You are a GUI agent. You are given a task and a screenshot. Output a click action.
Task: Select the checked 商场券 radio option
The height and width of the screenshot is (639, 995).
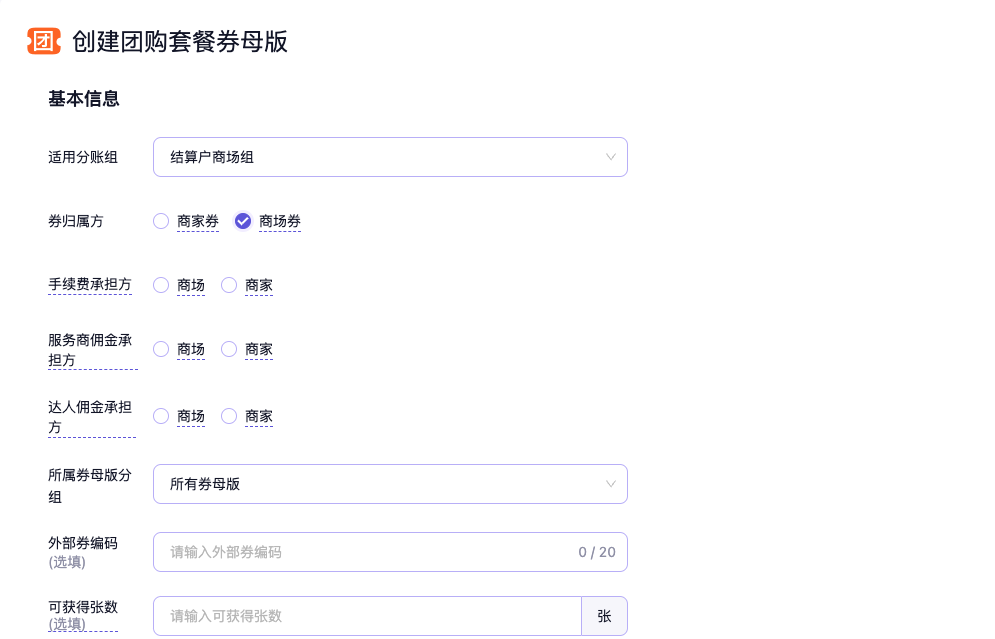coord(243,221)
